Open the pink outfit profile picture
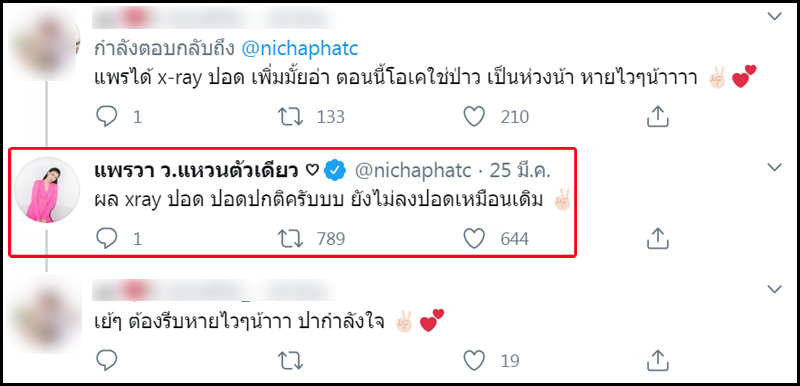 click(x=46, y=190)
